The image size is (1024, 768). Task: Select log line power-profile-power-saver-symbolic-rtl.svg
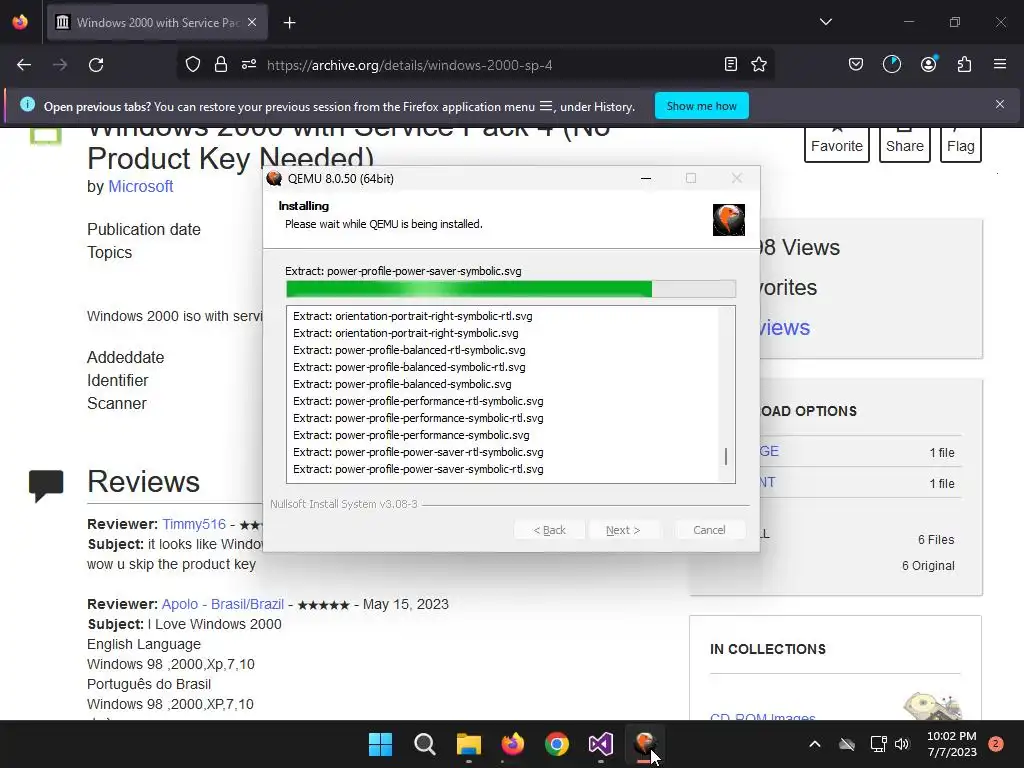418,469
